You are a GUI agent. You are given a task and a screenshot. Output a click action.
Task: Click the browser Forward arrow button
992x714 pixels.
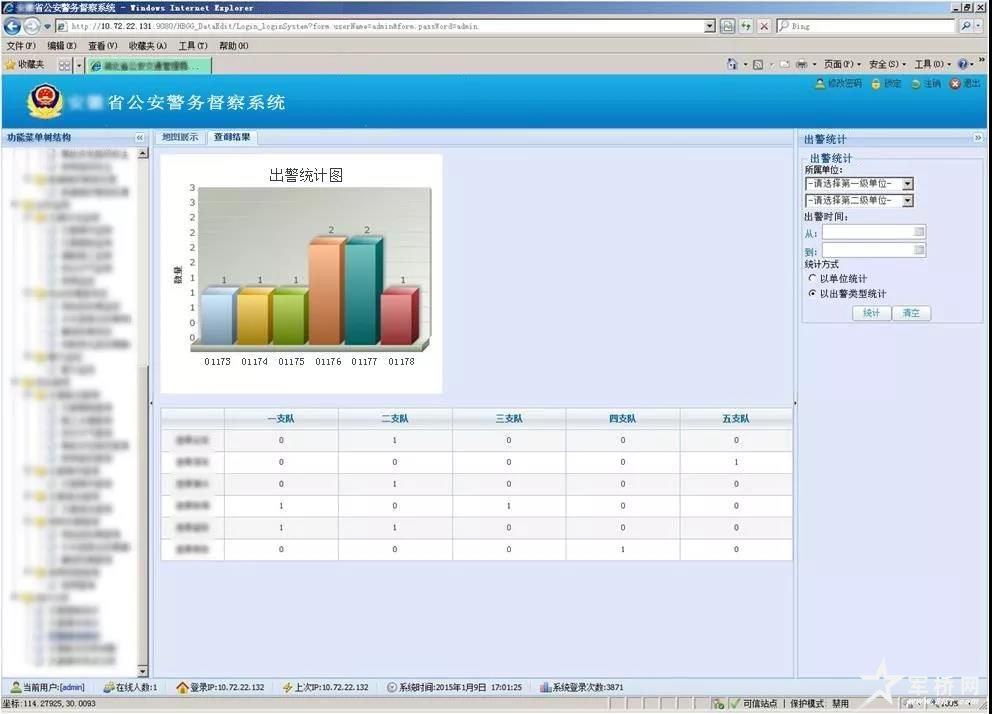tap(31, 26)
